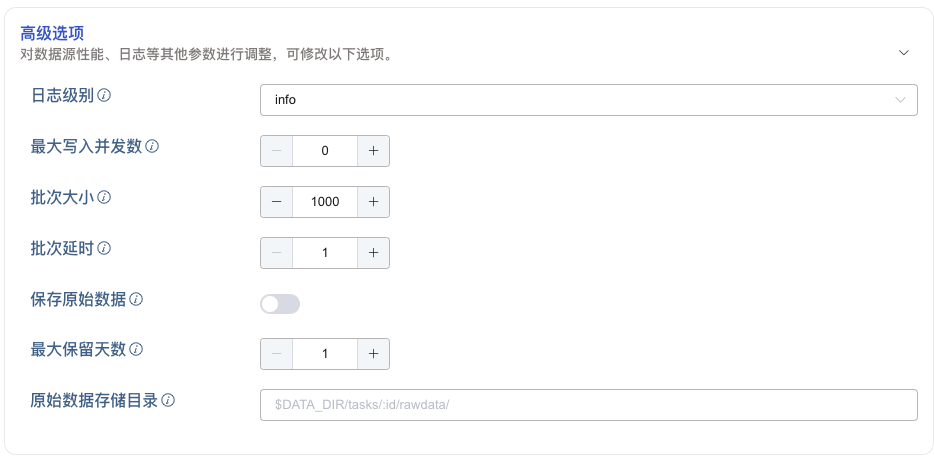This screenshot has height=460, width=934.
Task: Increase 最大保留天数 with plus button
Action: coord(373,354)
